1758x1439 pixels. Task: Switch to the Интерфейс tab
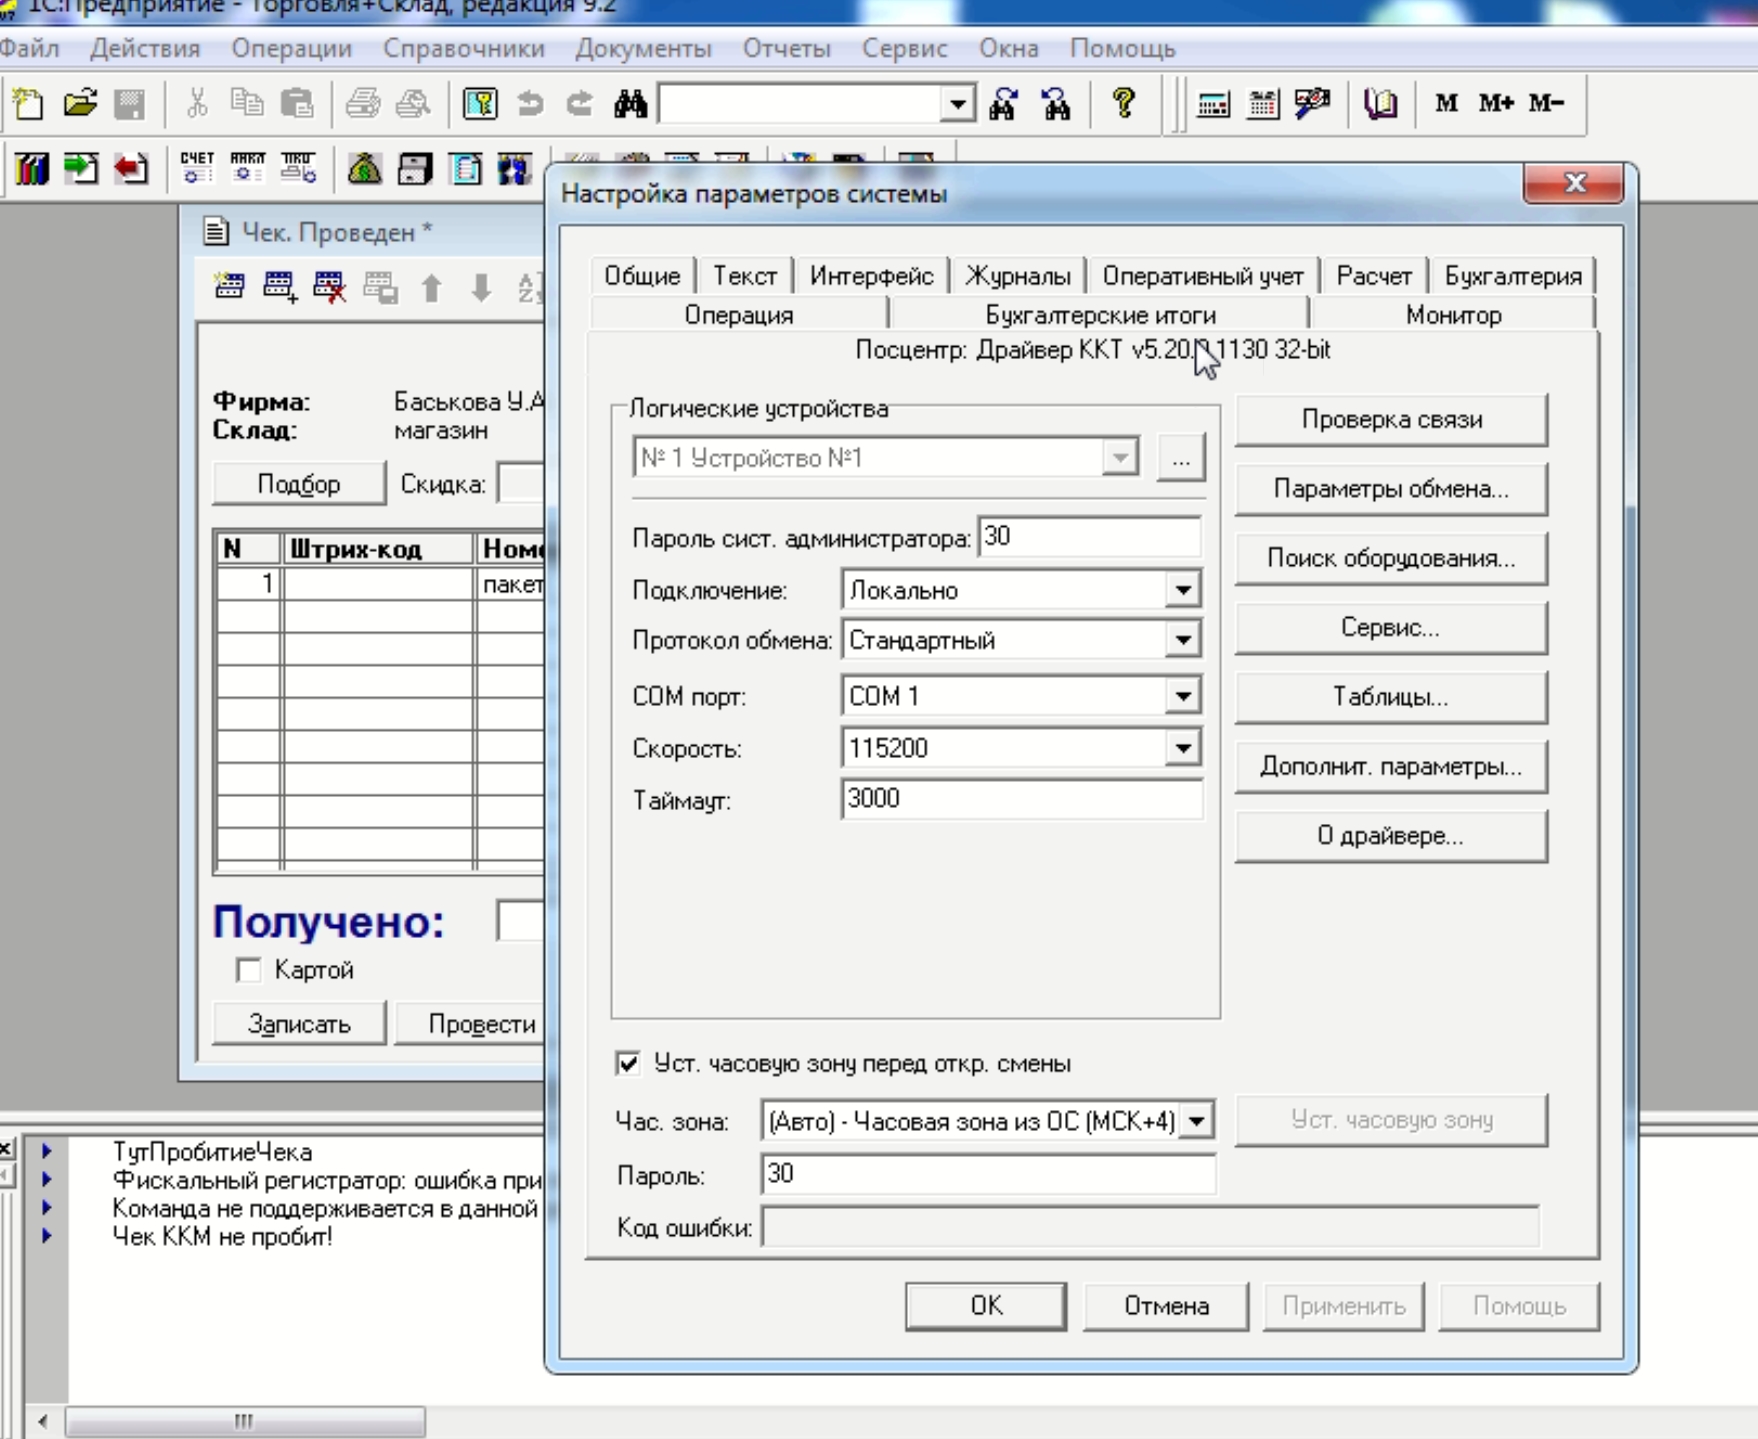[871, 276]
